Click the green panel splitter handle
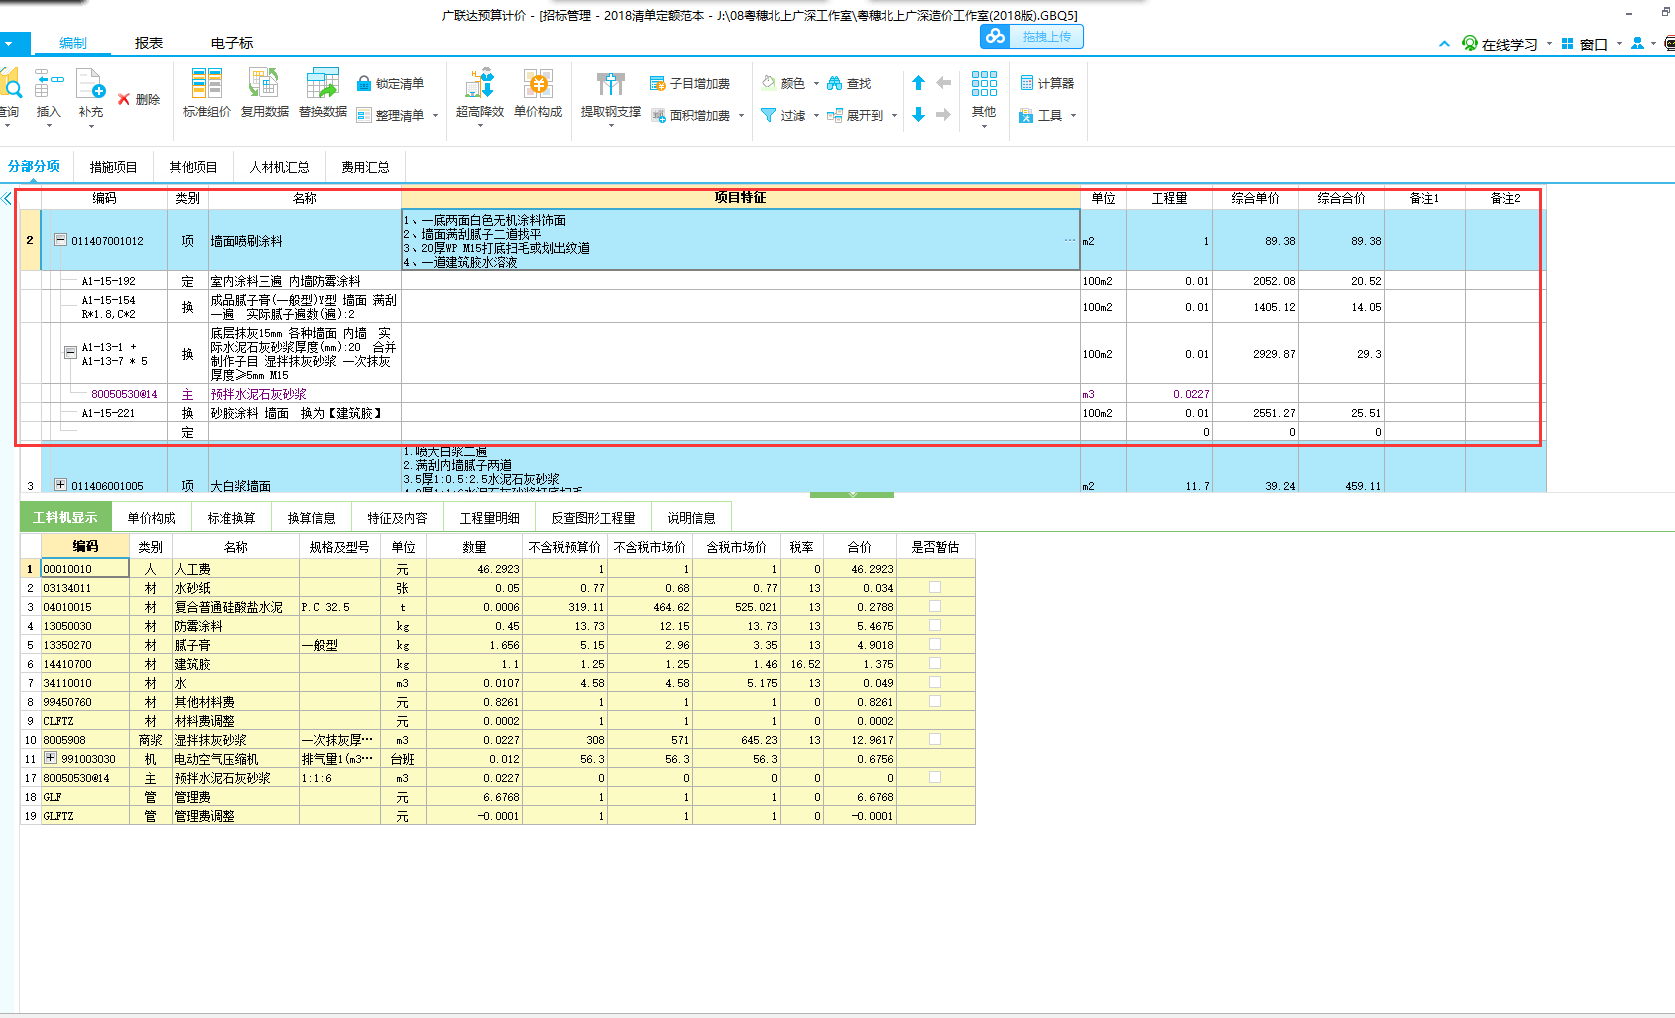 coord(852,494)
